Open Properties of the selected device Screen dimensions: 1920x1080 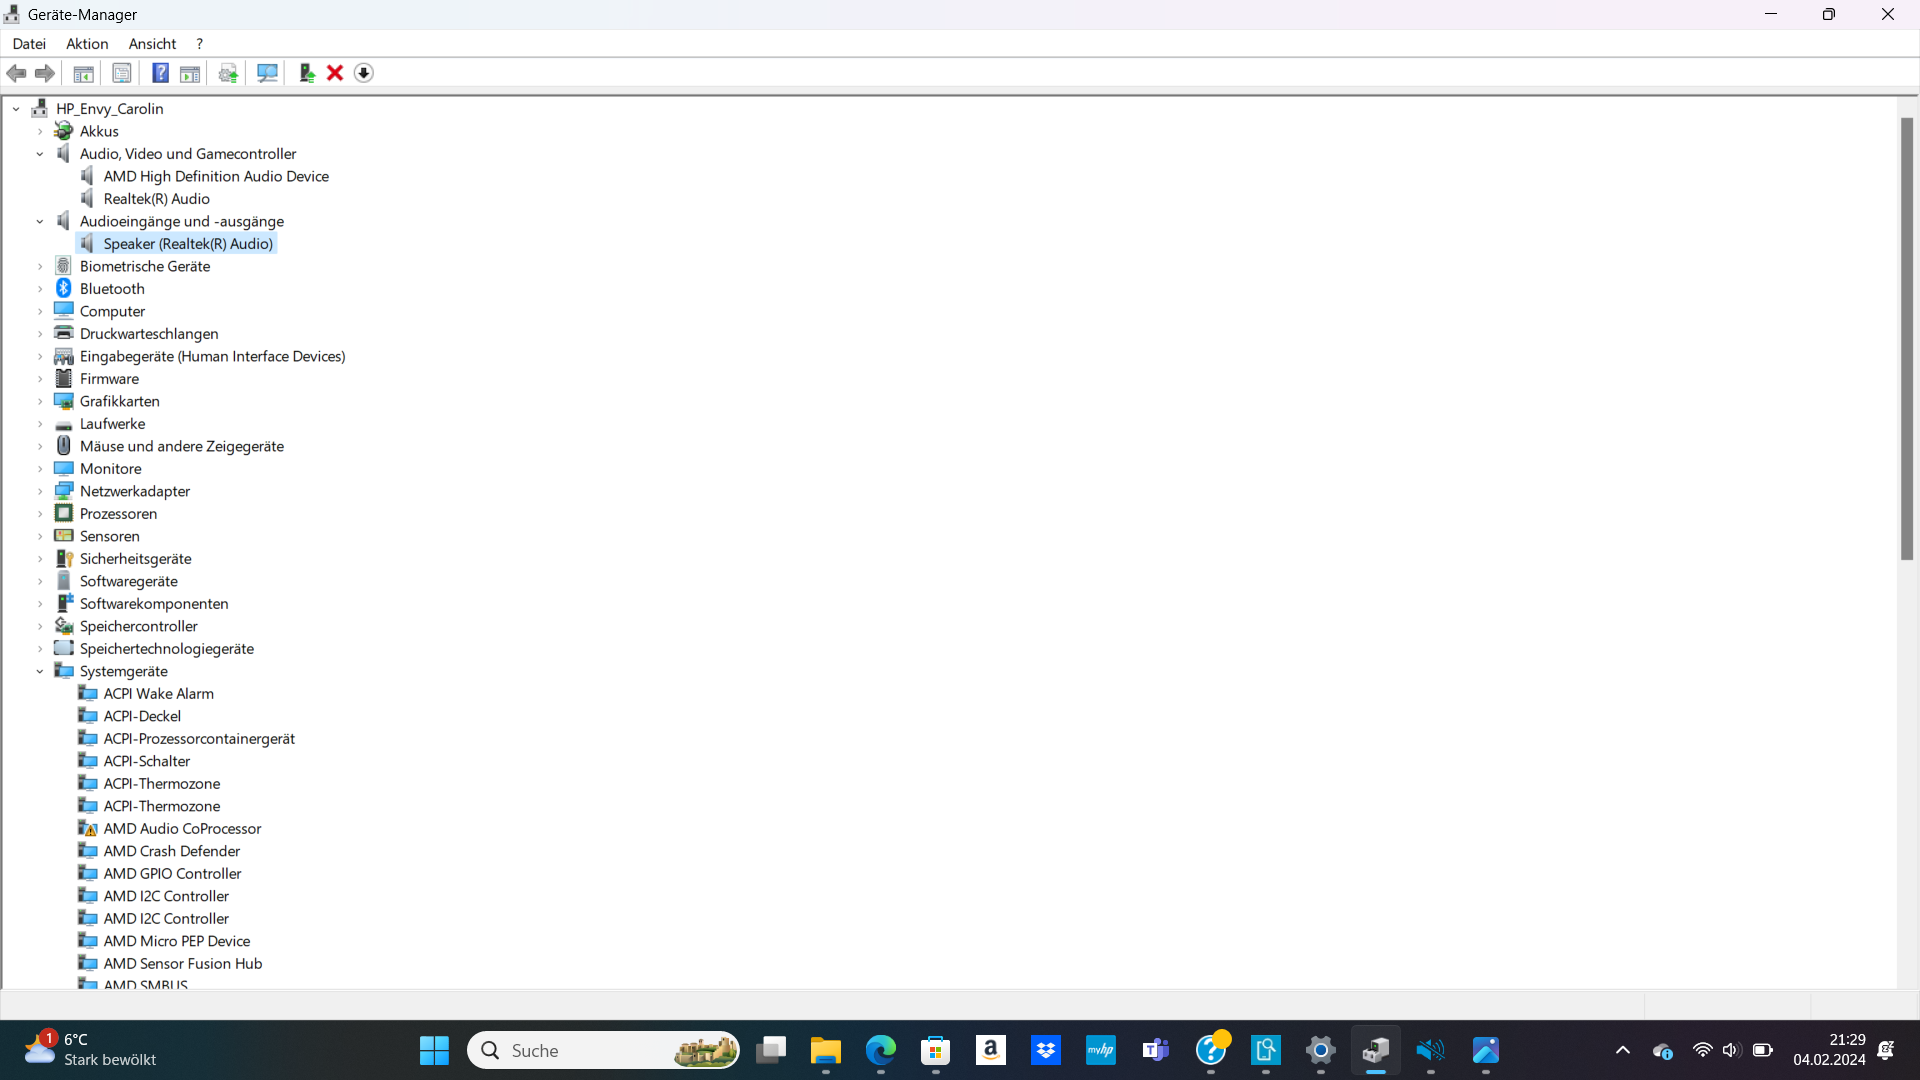(121, 73)
